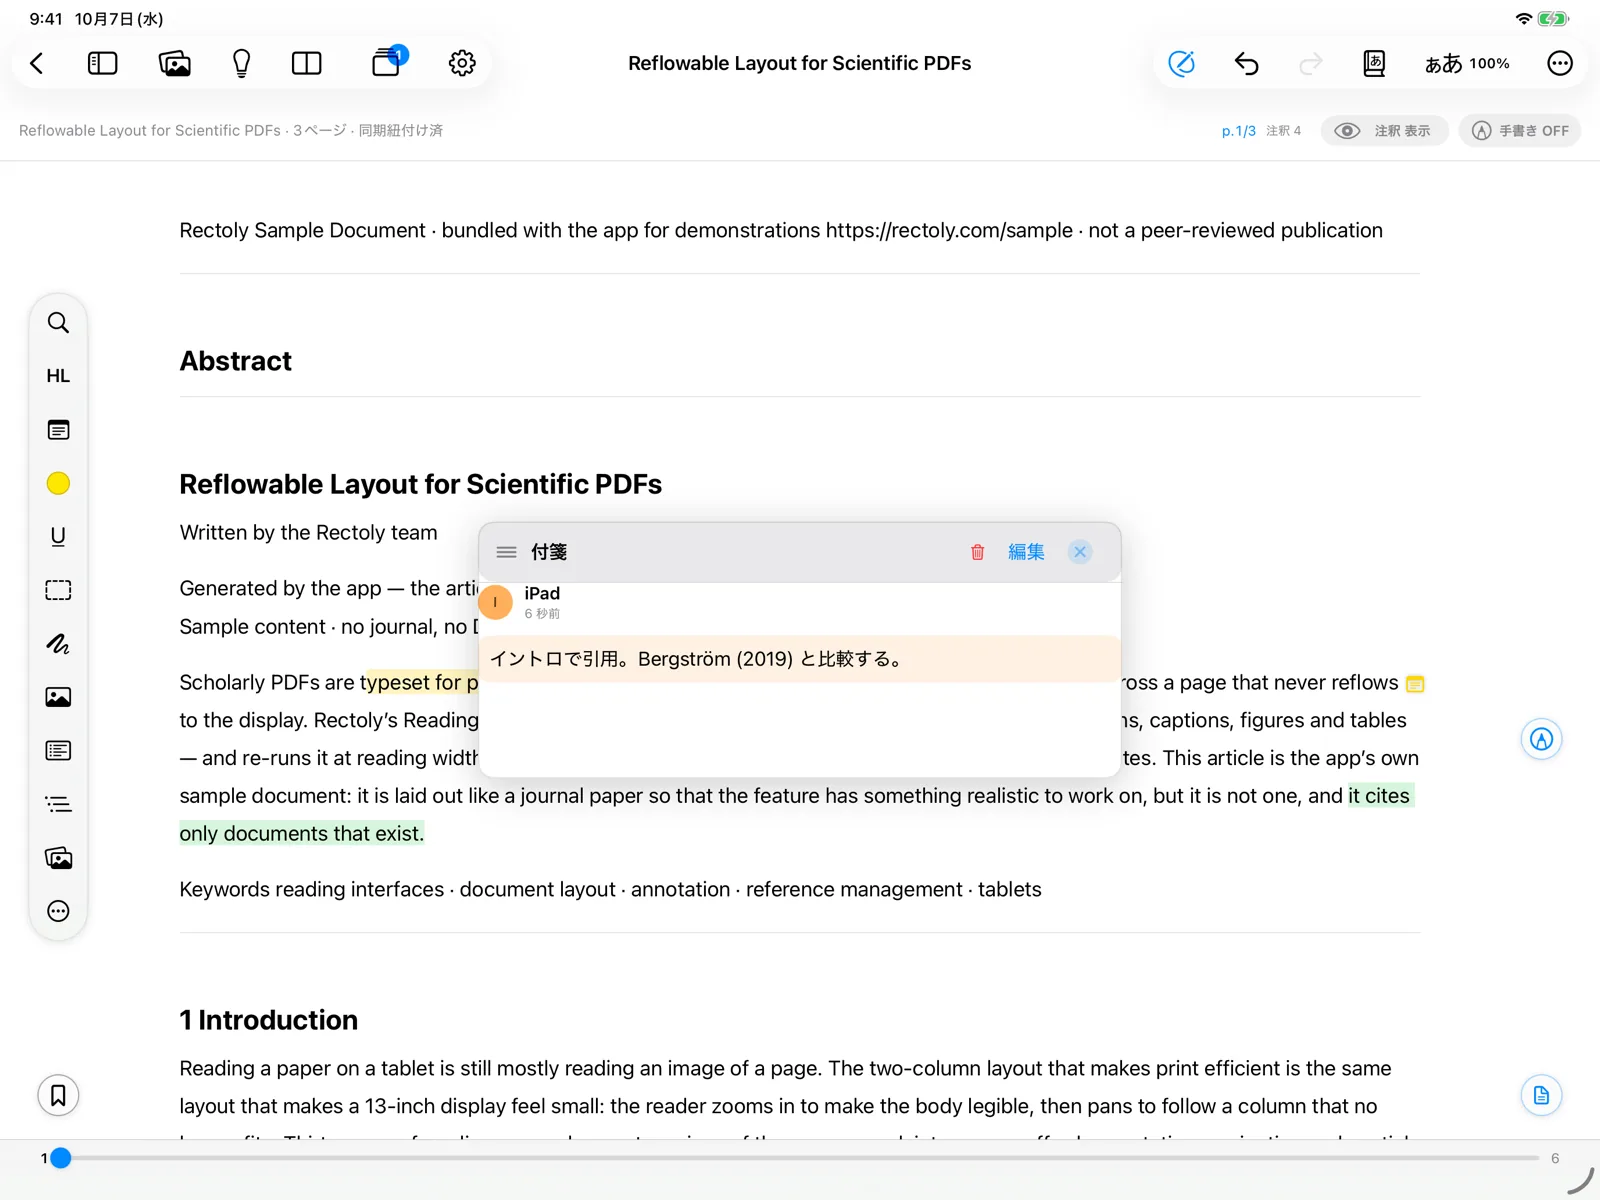Open the figures gallery icon in sidebar

(58, 858)
